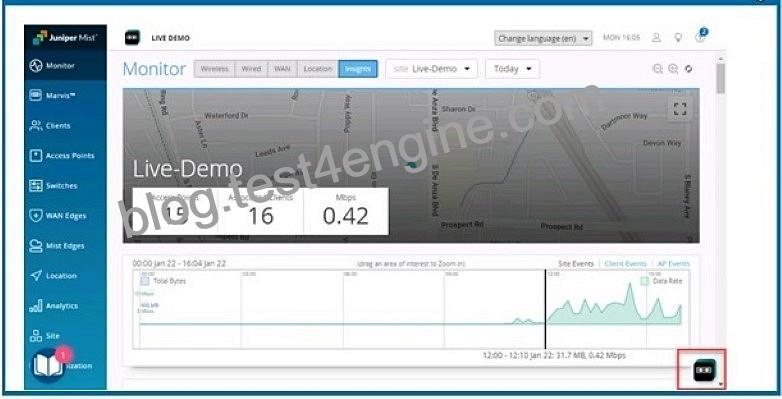Click the refresh icon beside zoom controls
The height and width of the screenshot is (399, 782).
(x=689, y=69)
